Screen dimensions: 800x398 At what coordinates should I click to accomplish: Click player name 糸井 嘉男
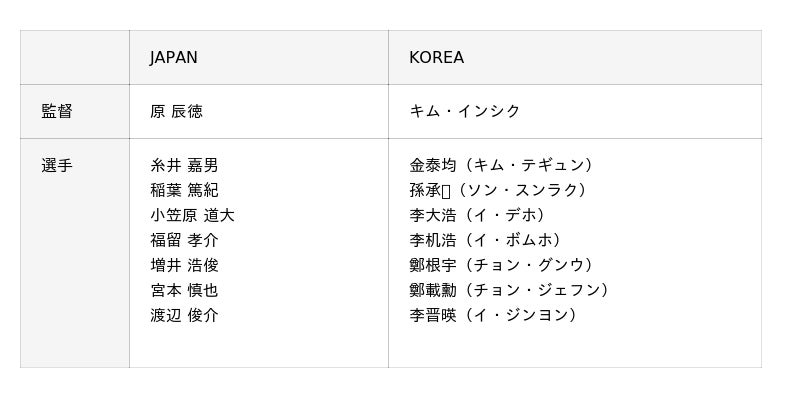tap(184, 165)
